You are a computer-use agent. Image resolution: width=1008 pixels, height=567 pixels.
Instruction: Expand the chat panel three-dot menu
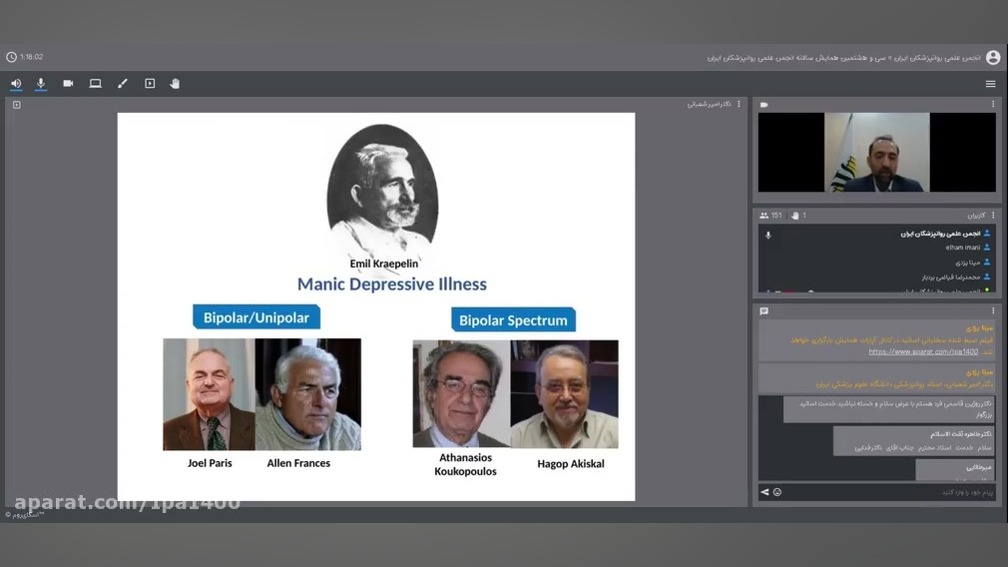pyautogui.click(x=992, y=311)
